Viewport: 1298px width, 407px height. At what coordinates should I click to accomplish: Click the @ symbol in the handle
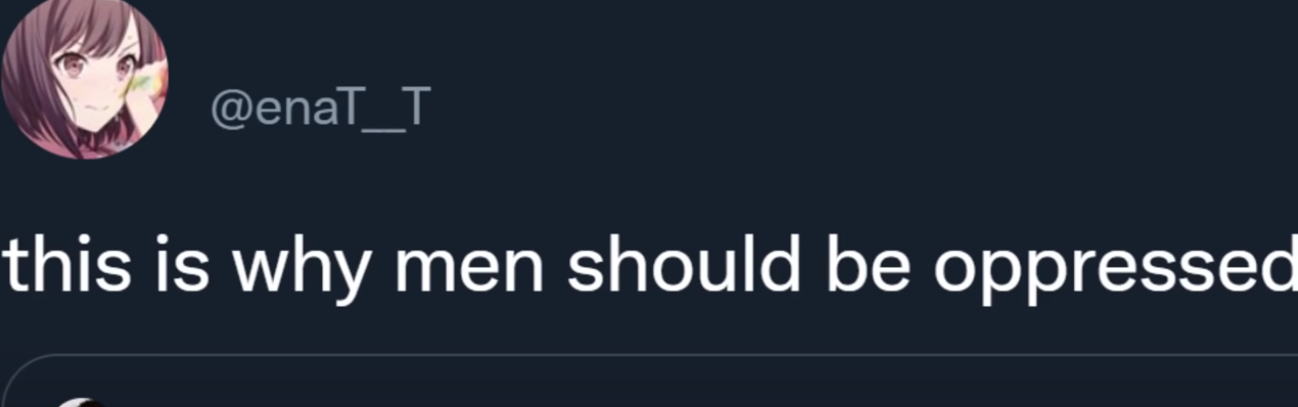click(x=230, y=109)
